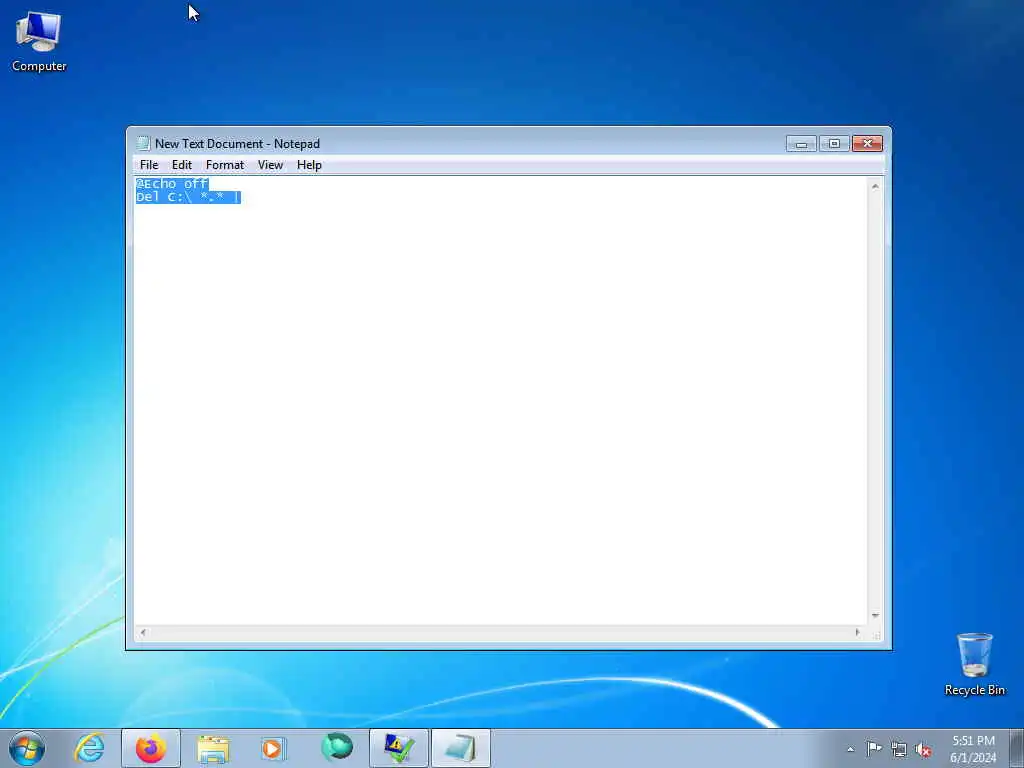
Task: Click the Show desktop strip
Action: 1017,748
